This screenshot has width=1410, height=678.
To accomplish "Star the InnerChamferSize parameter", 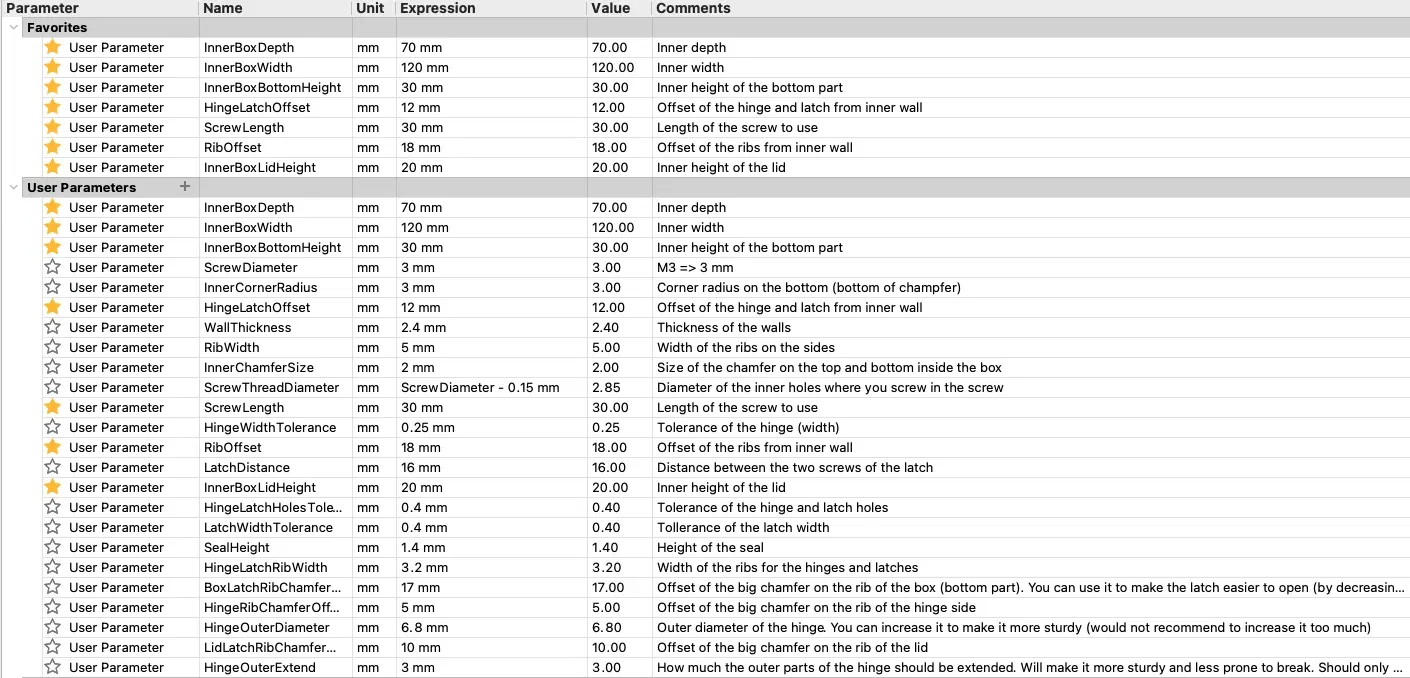I will point(53,367).
